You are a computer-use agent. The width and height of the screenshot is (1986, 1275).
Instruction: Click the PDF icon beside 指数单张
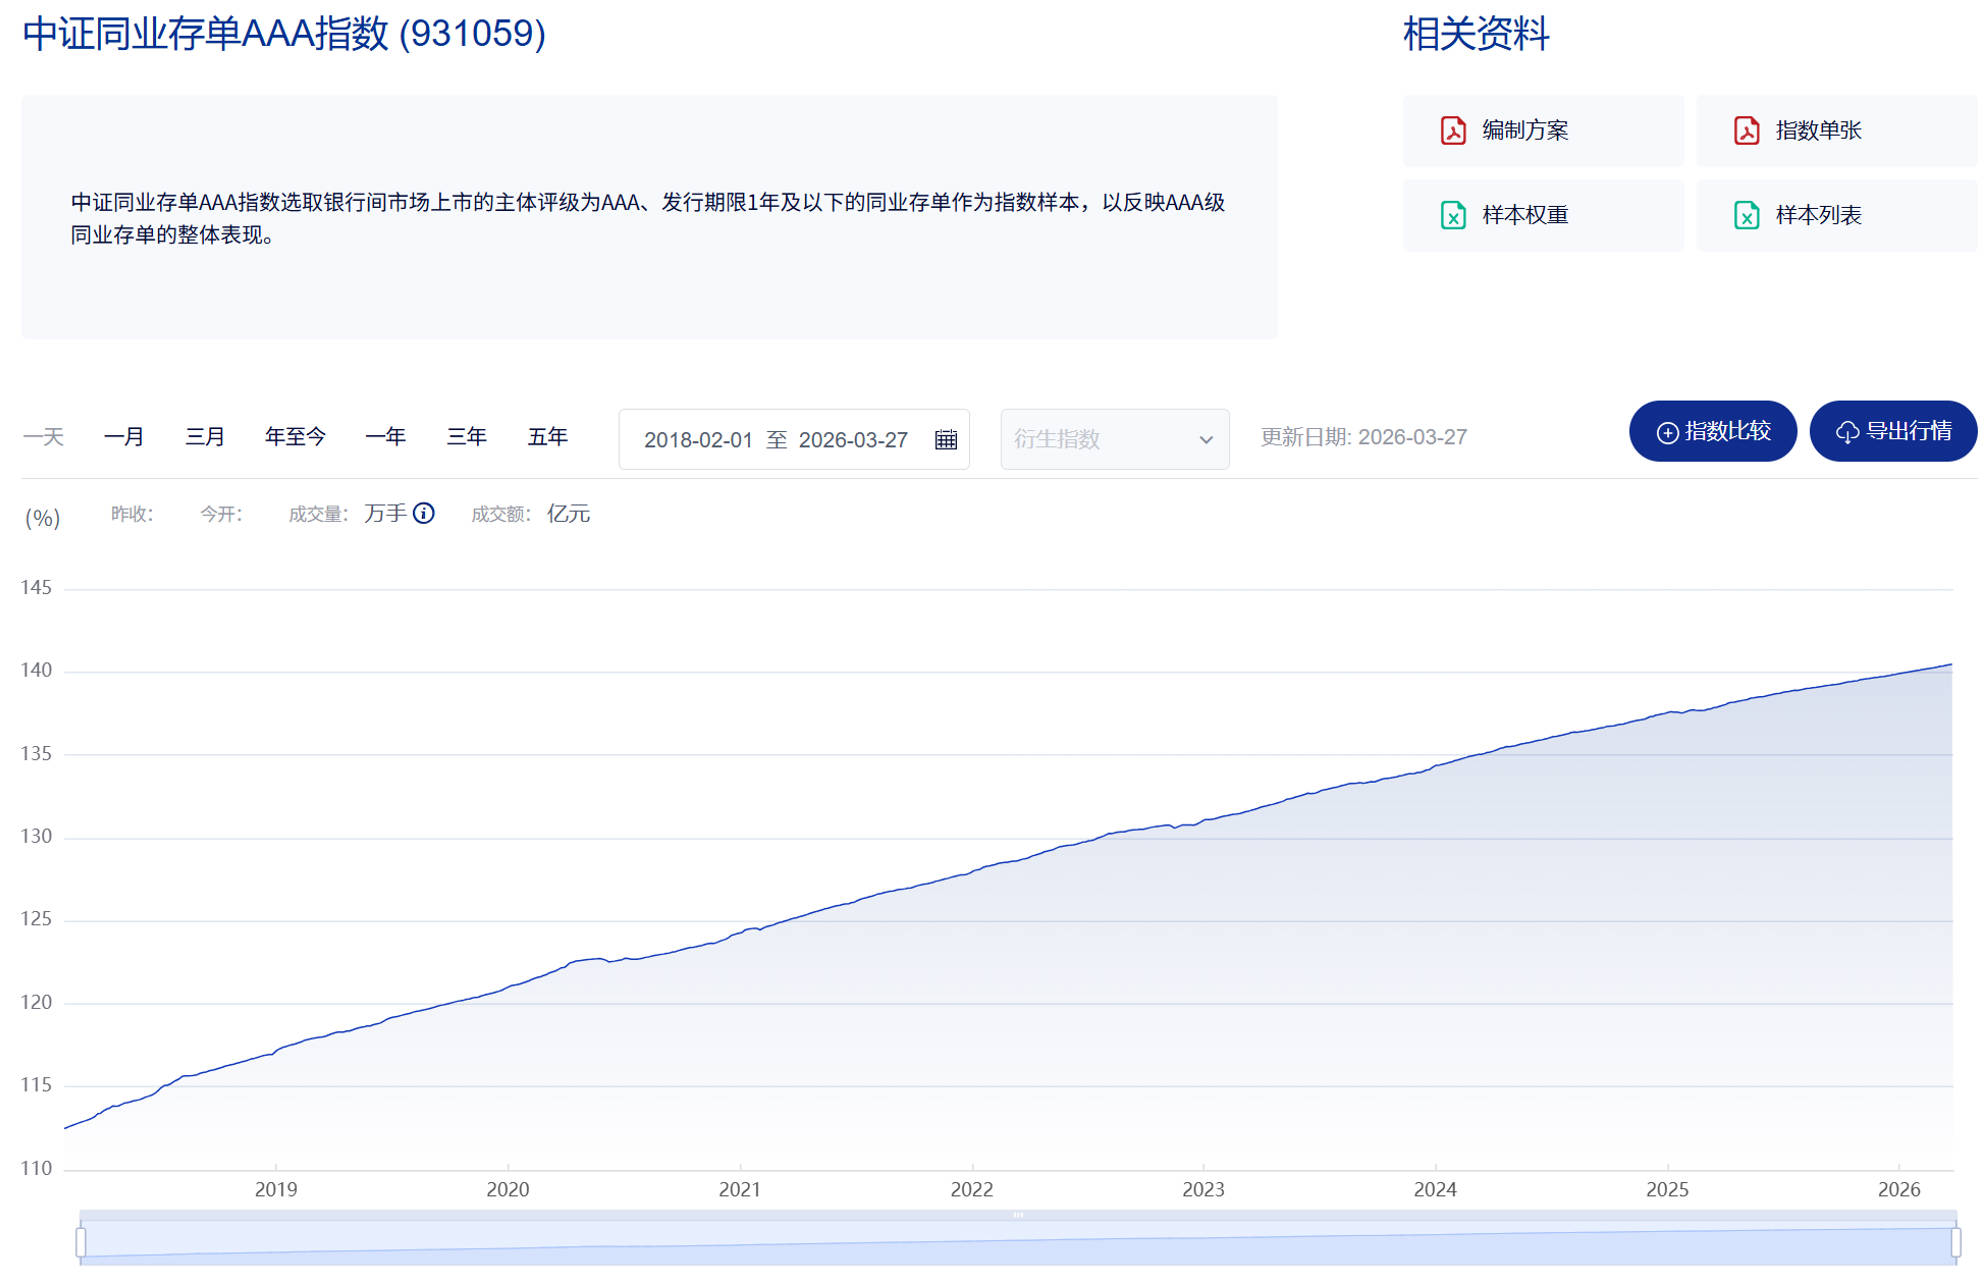pos(1746,131)
